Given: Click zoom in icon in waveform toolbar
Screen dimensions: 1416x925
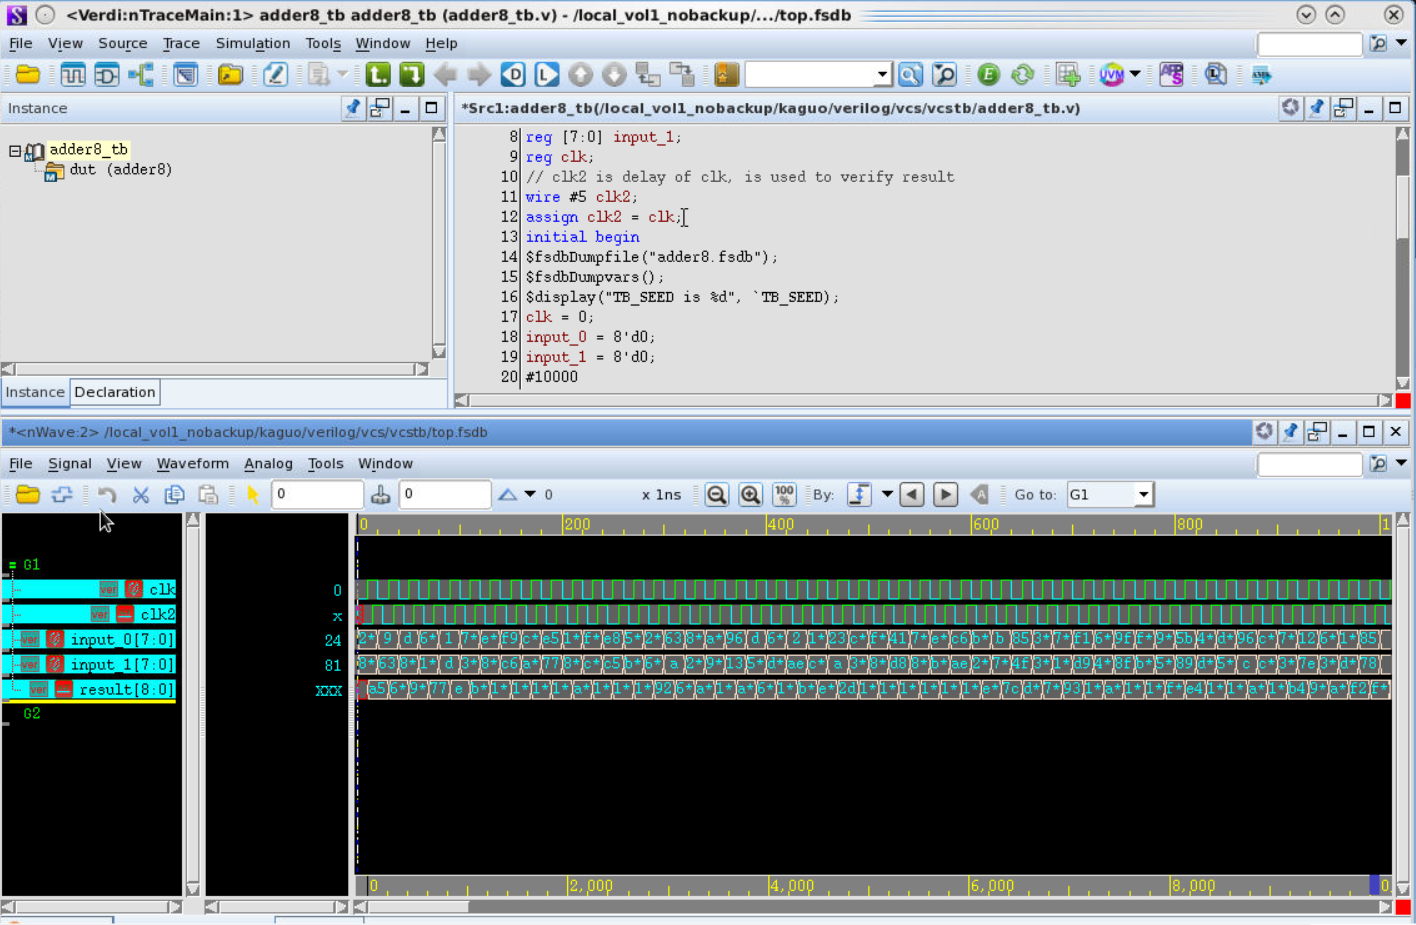Looking at the screenshot, I should coord(750,495).
